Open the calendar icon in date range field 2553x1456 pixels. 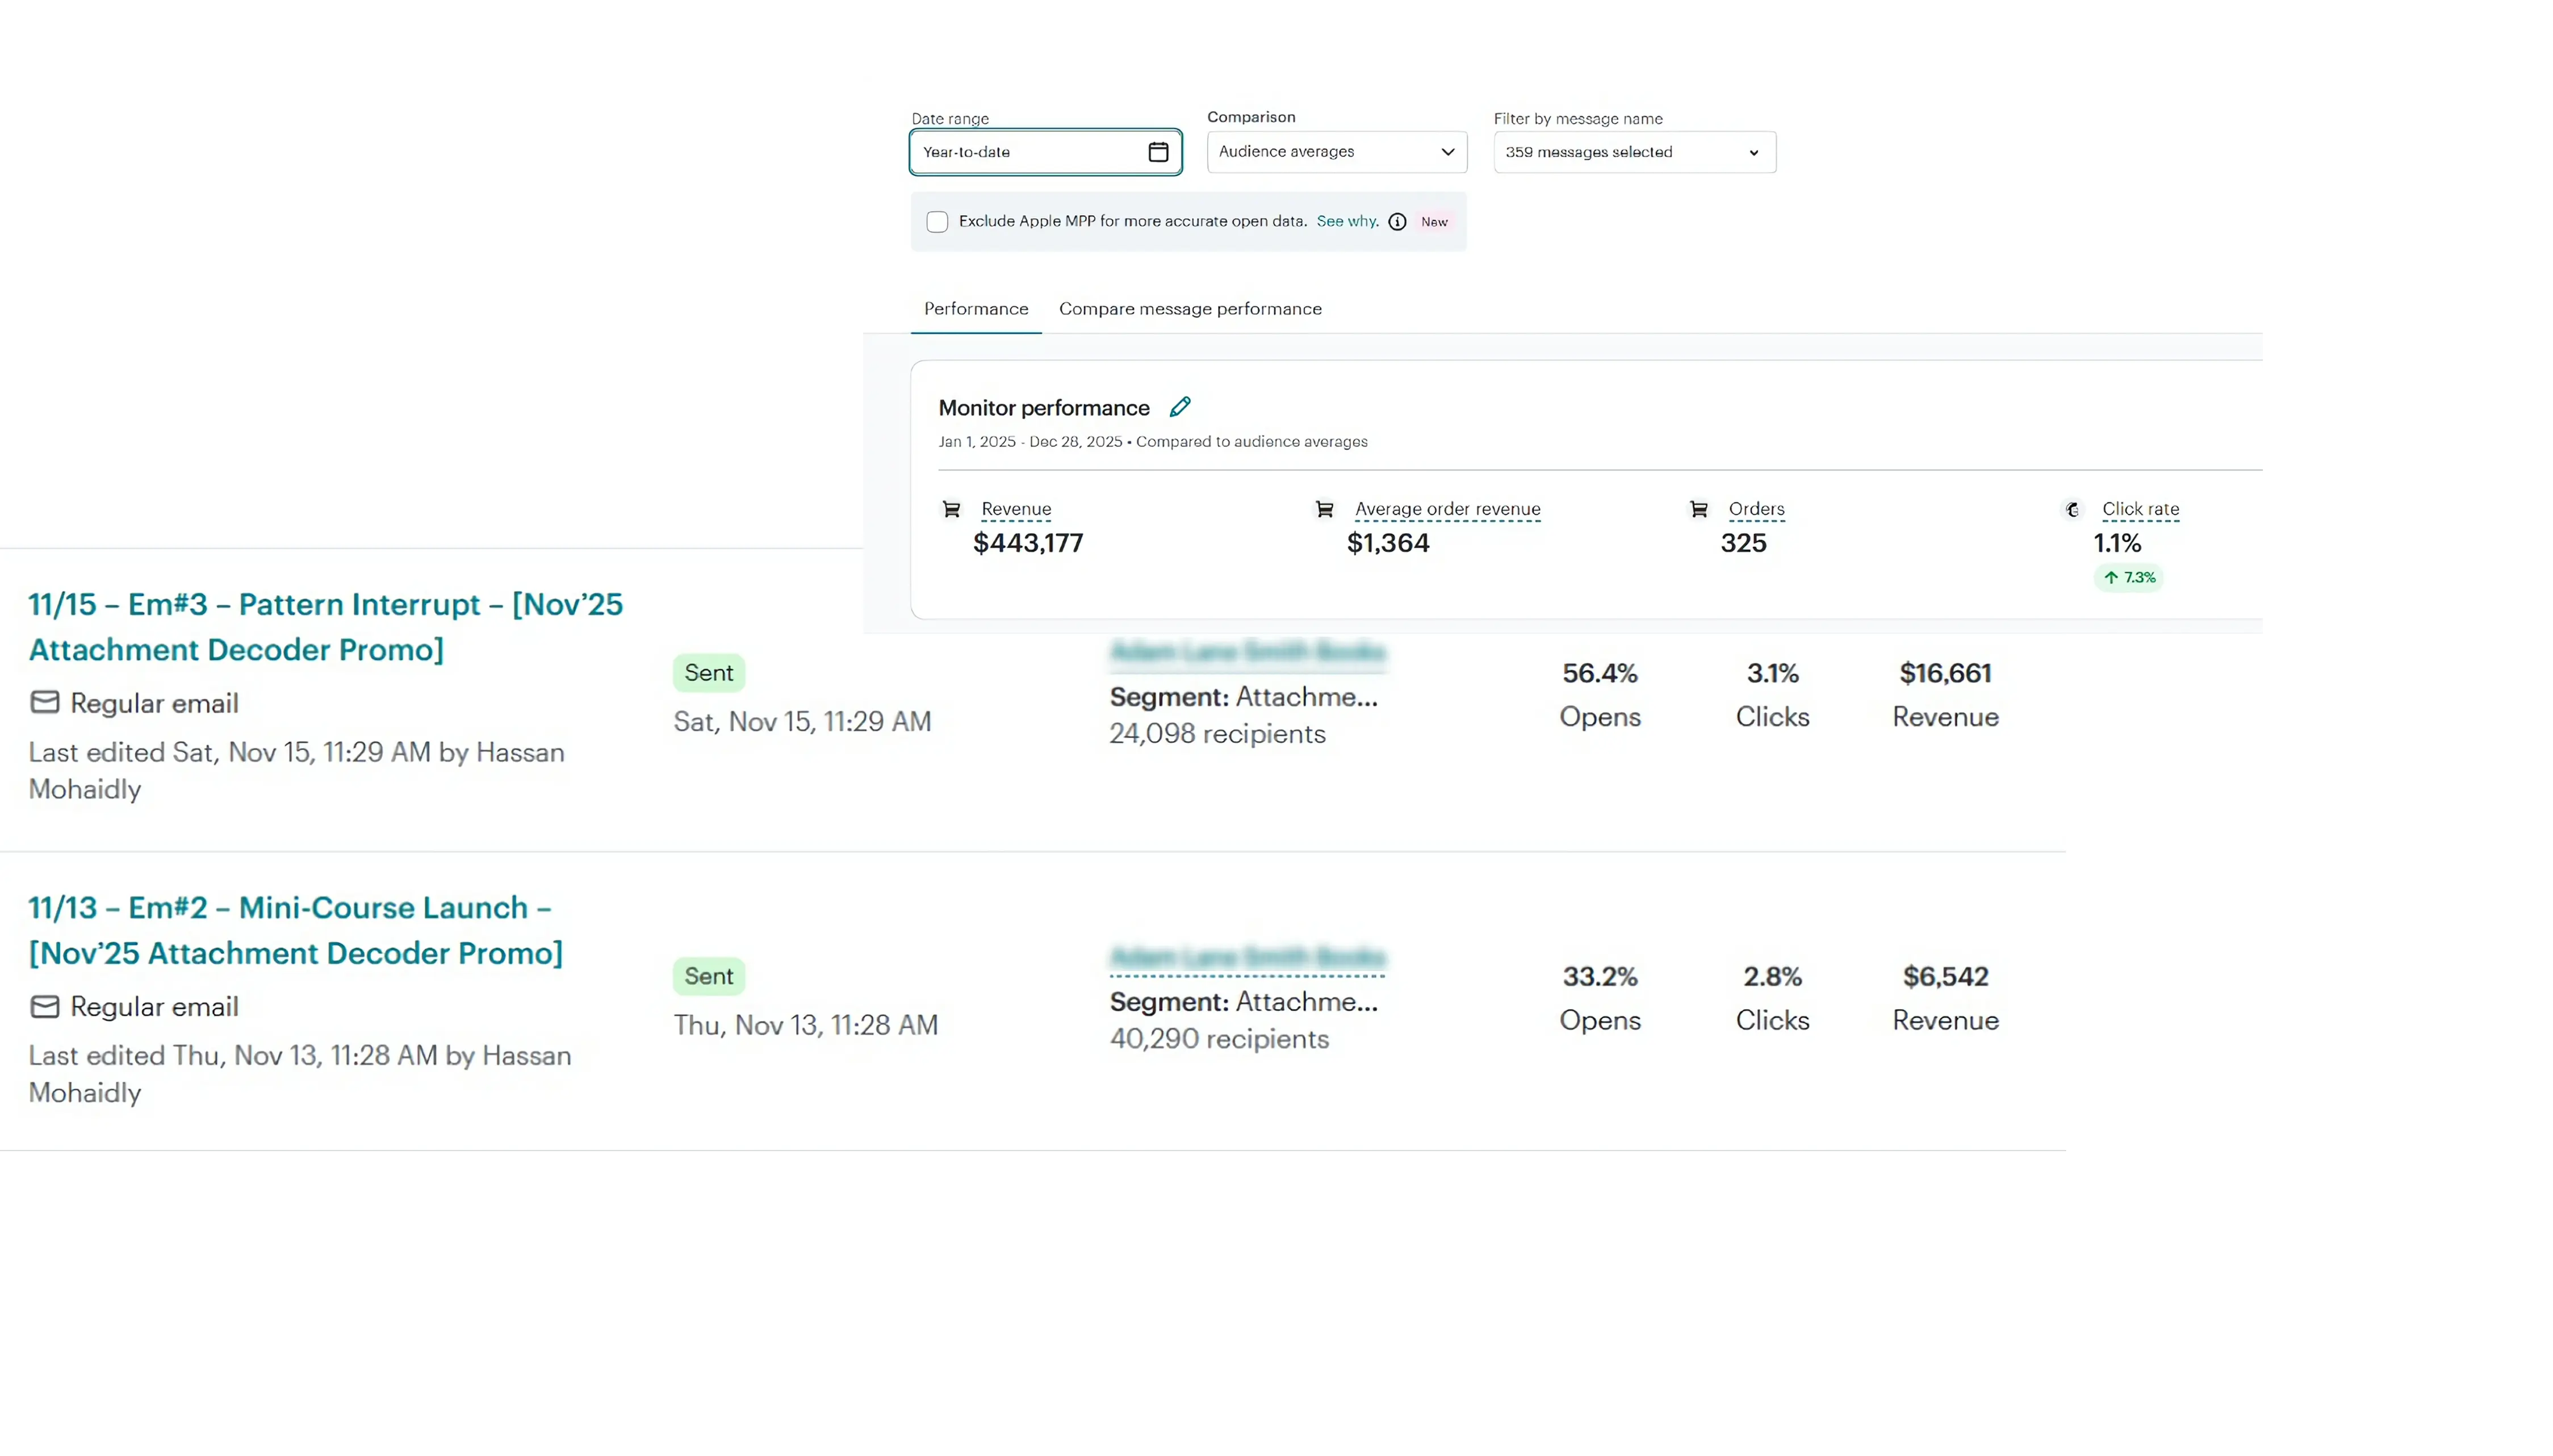tap(1158, 152)
